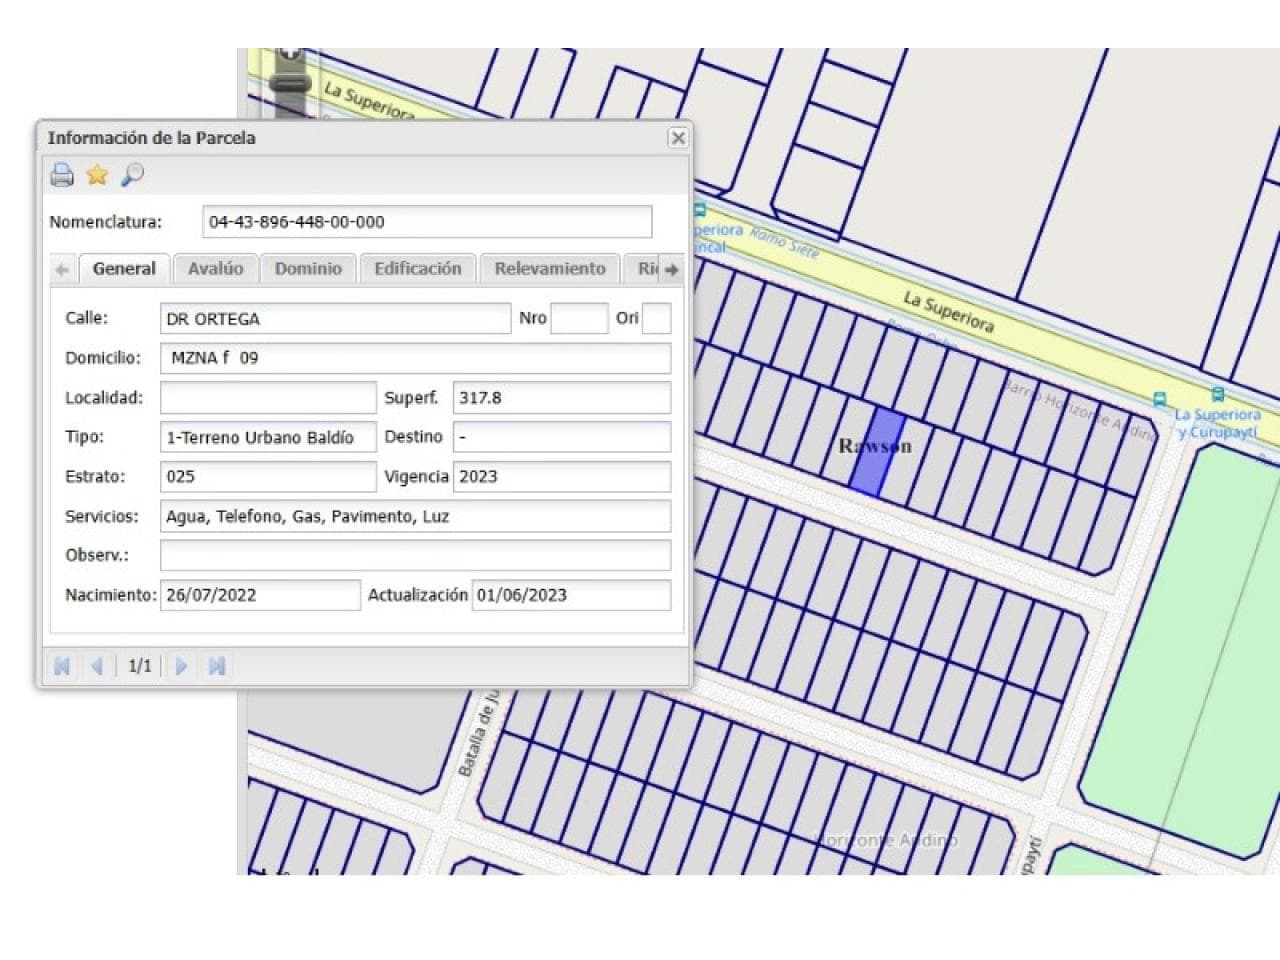Click the Información de la Parcela title

[151, 138]
